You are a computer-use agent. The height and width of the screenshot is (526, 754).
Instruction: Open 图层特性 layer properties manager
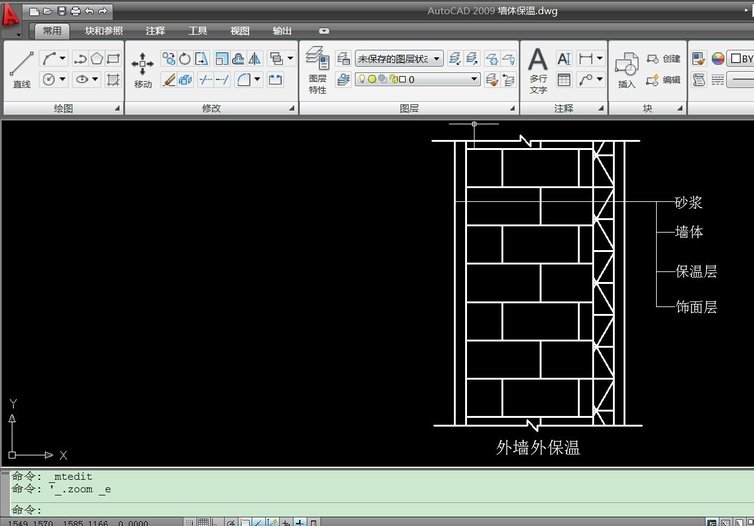(317, 70)
